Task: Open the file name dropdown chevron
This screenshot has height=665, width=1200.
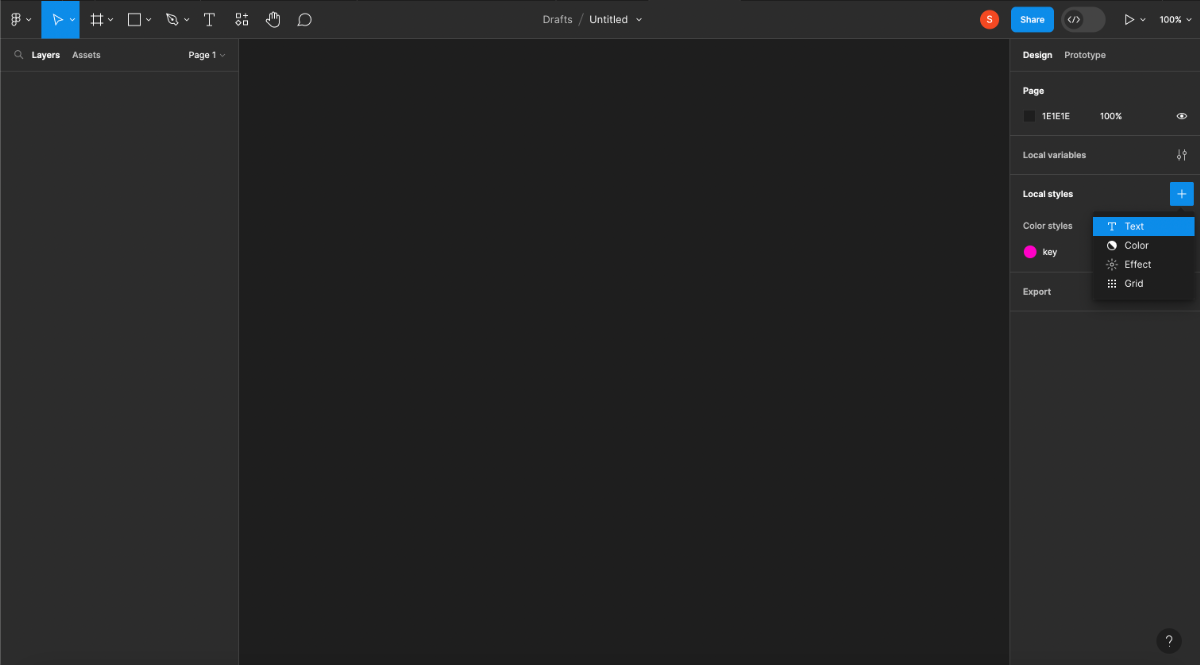Action: pos(639,20)
